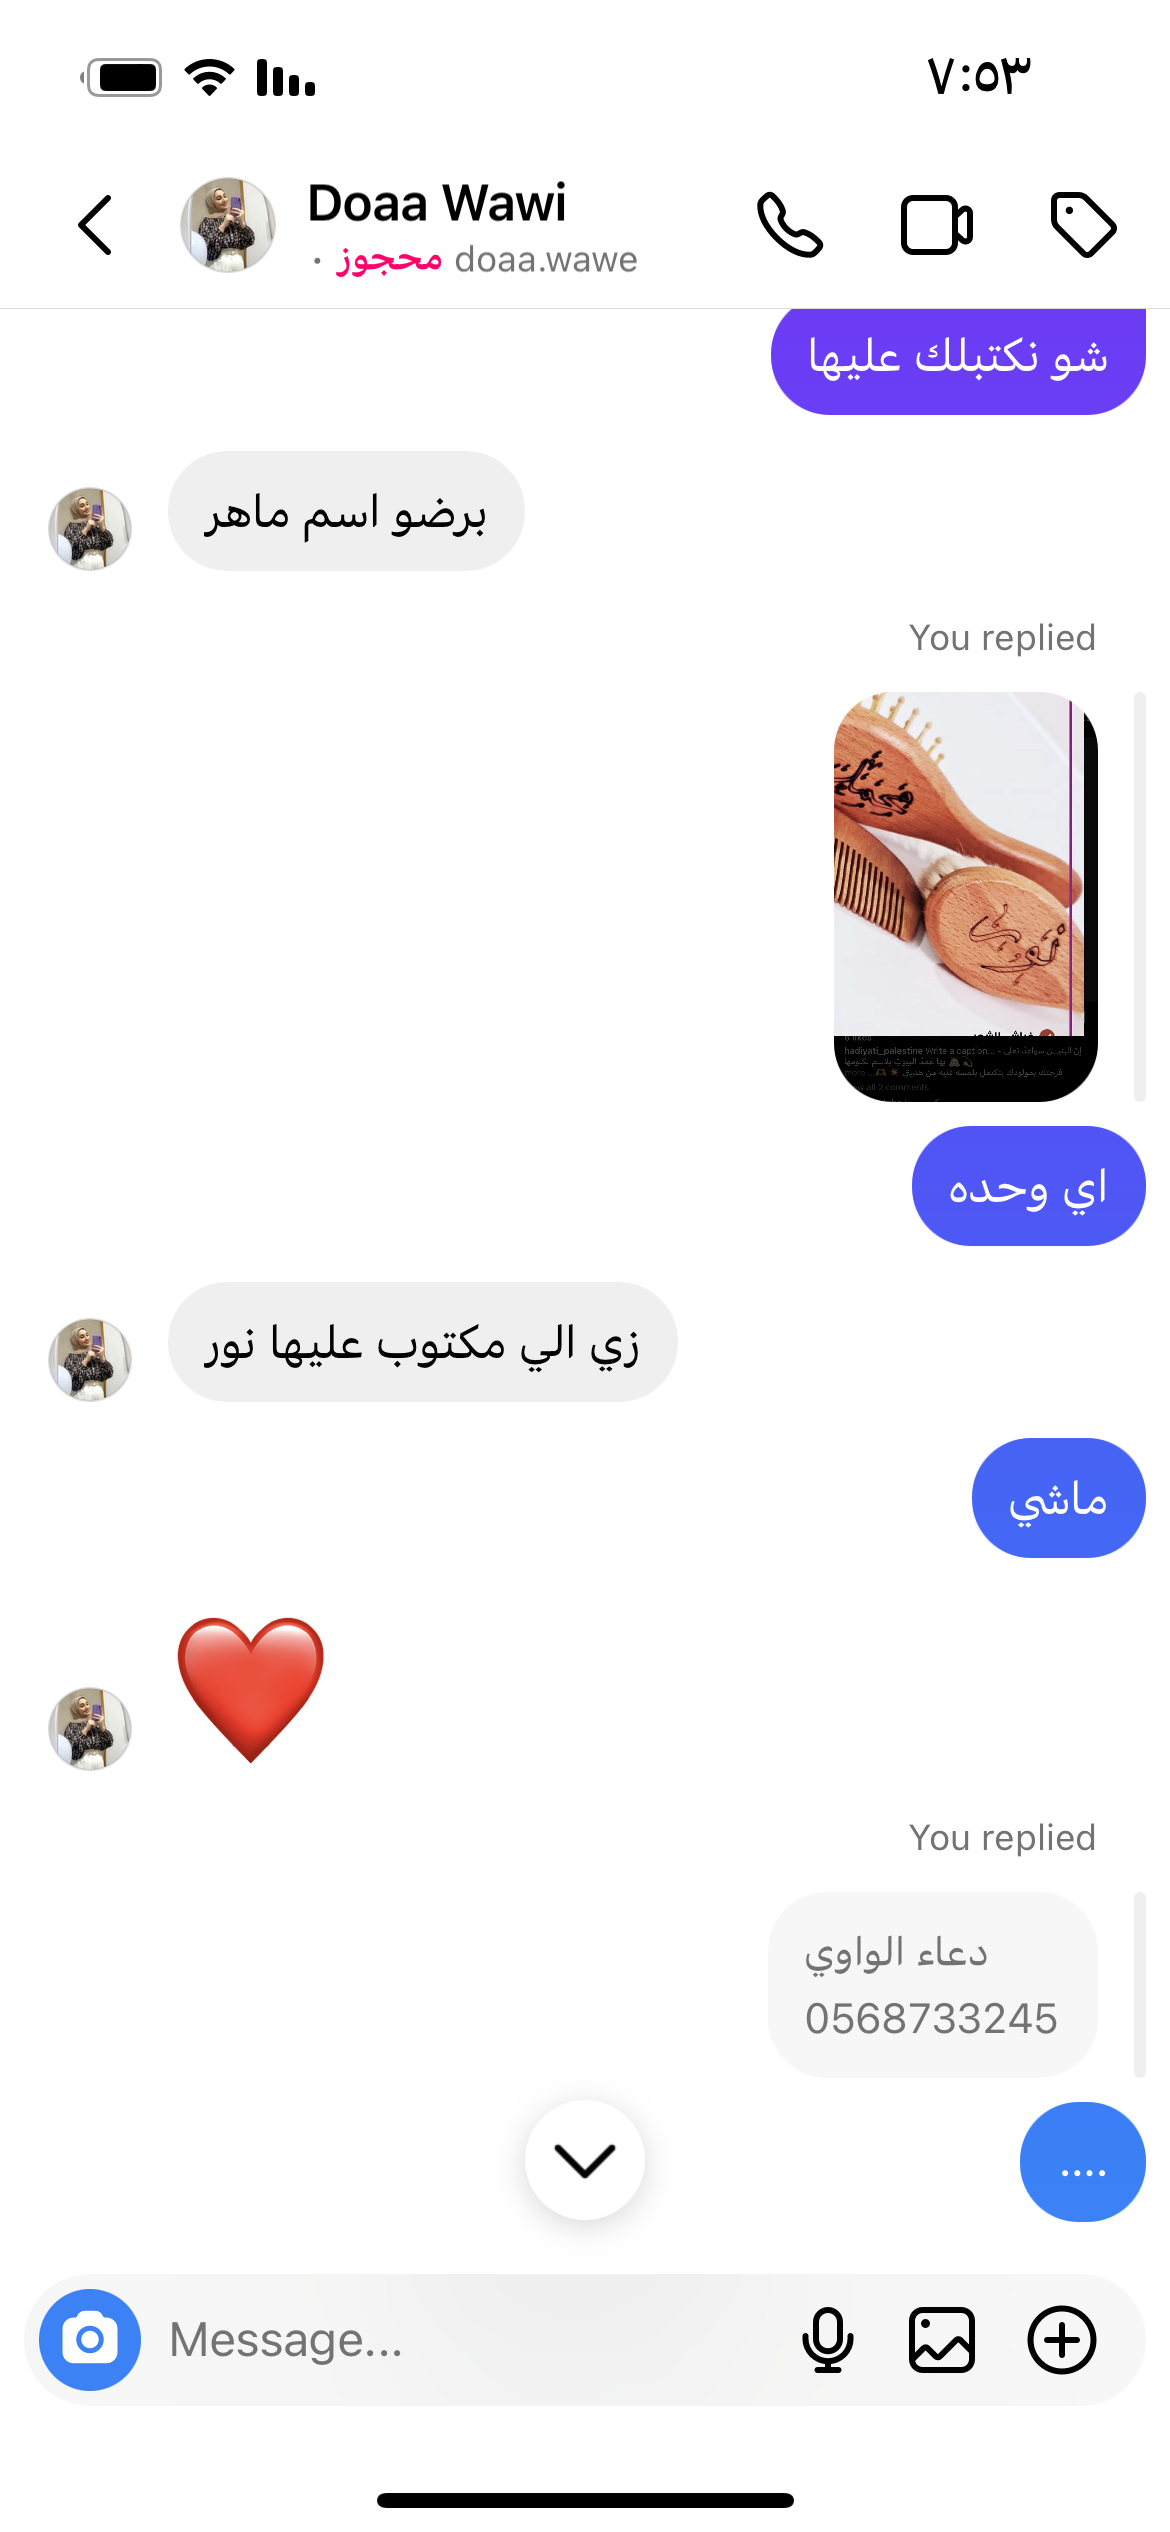Open the label tag icon

[x=1083, y=225]
